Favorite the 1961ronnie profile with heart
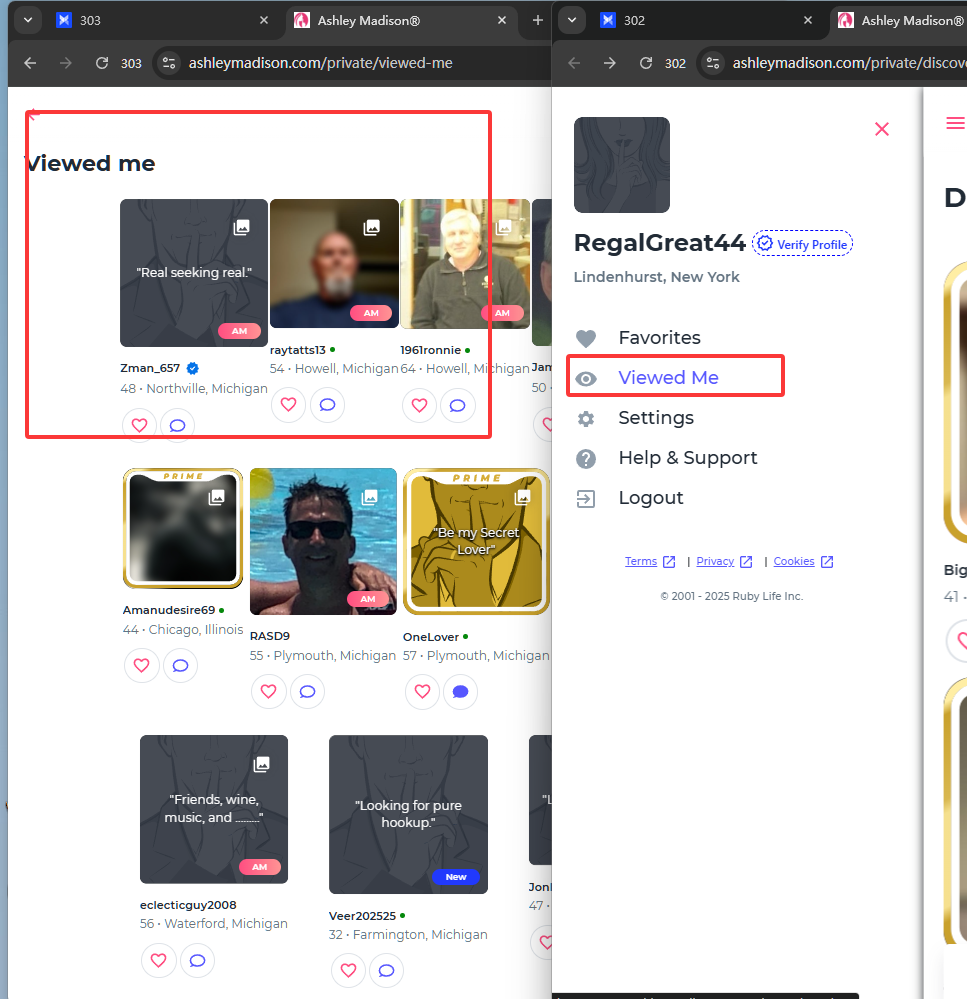The width and height of the screenshot is (967, 999). [419, 405]
